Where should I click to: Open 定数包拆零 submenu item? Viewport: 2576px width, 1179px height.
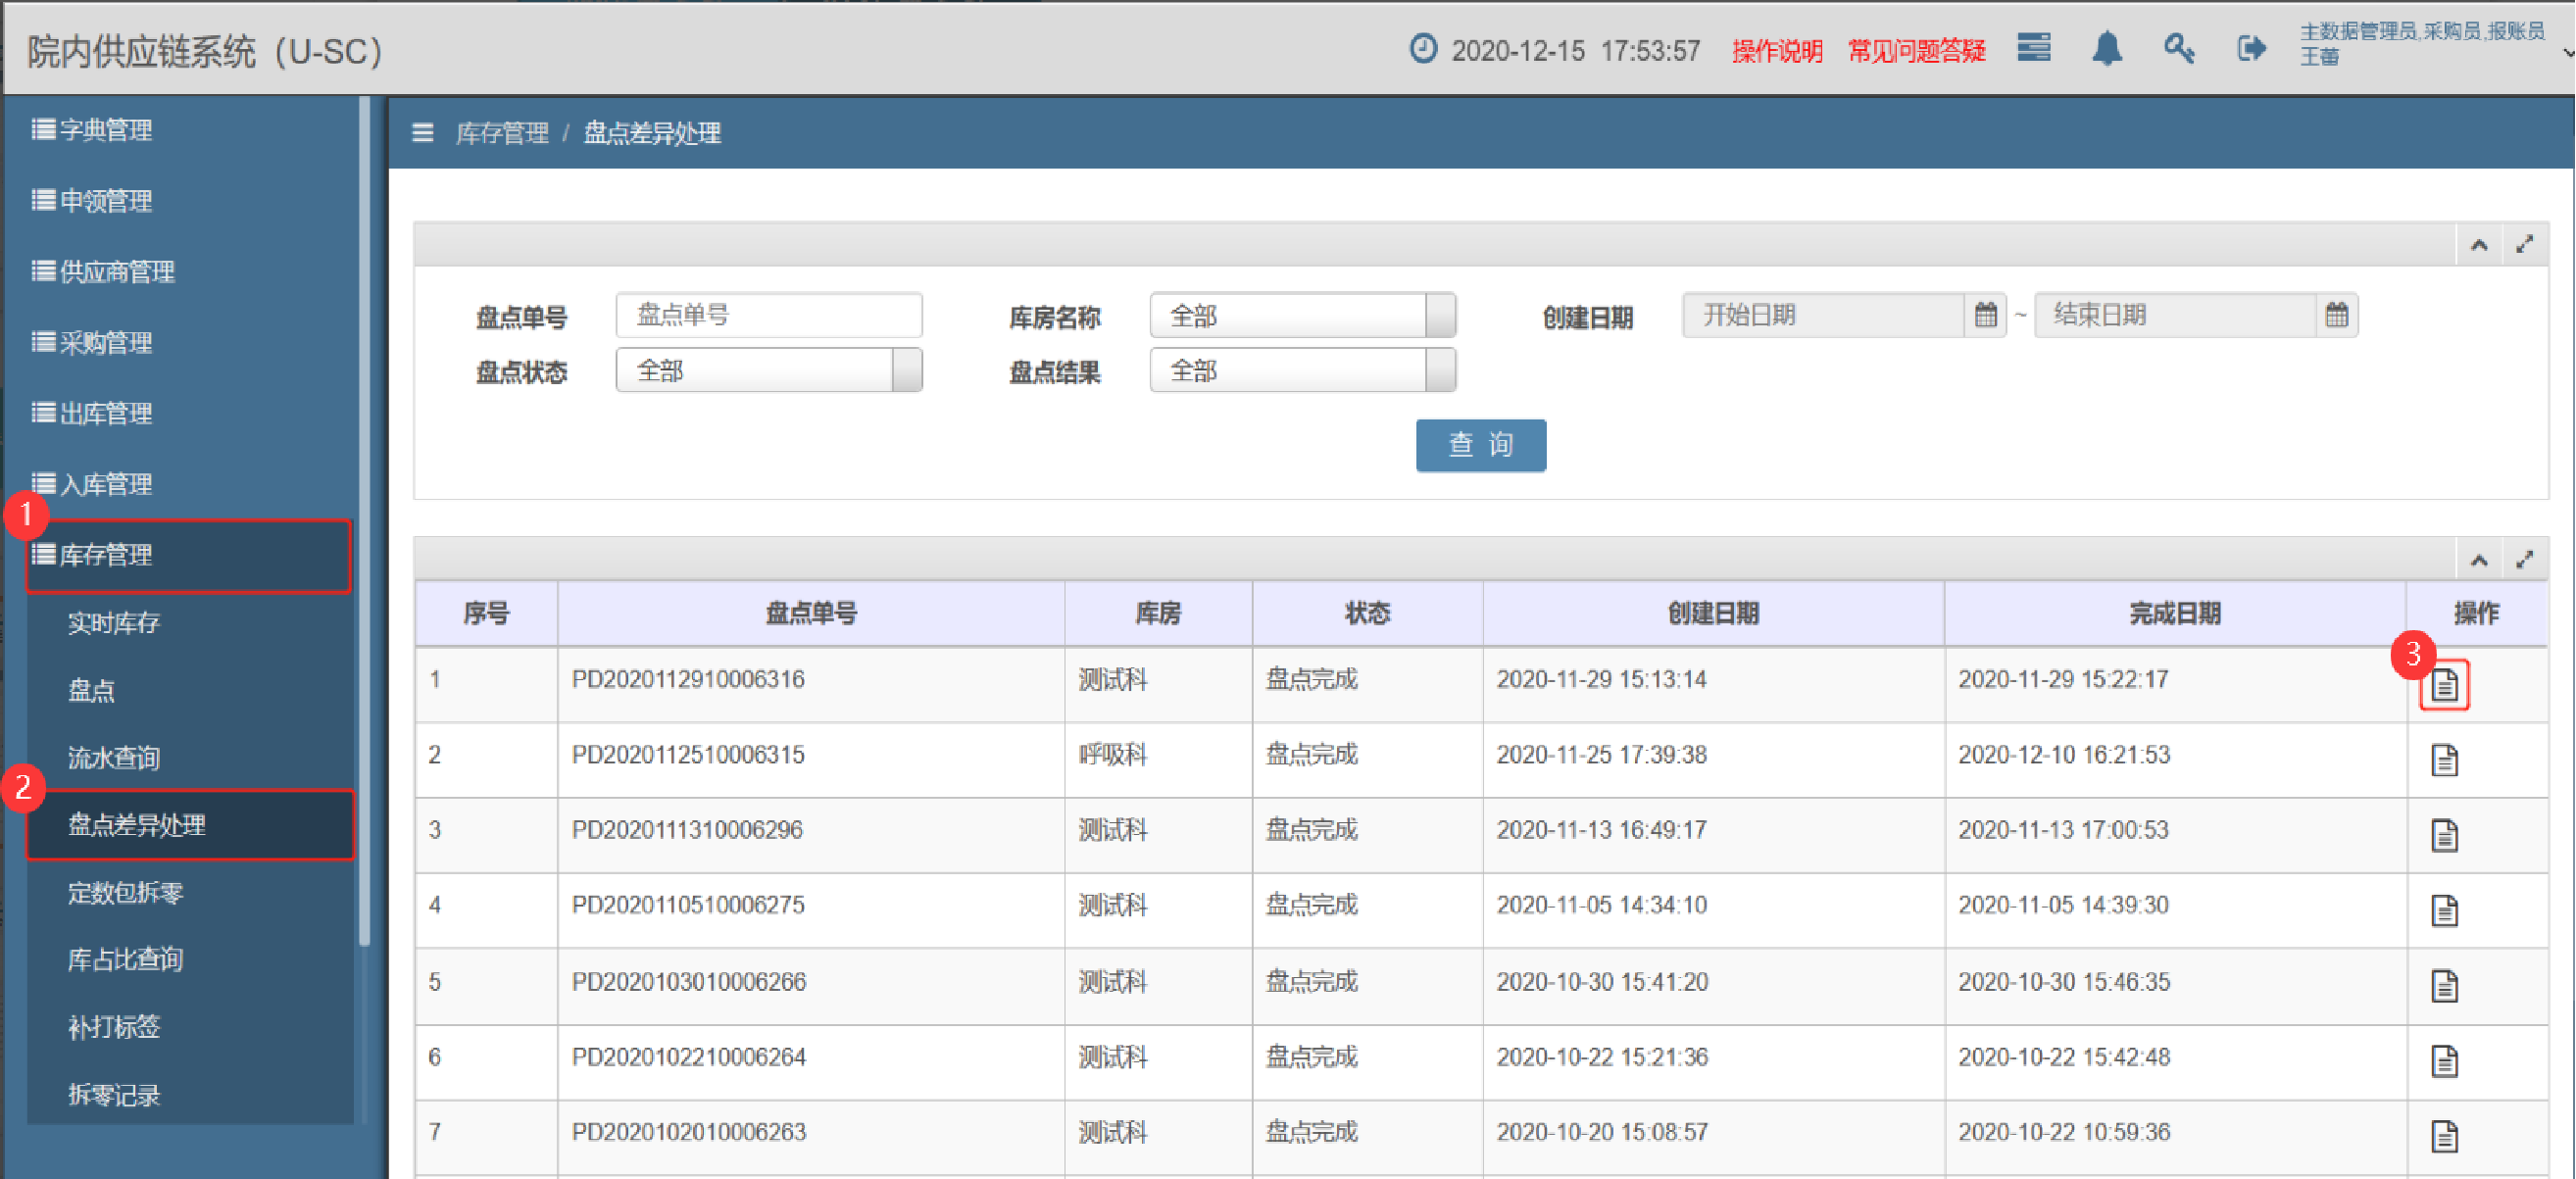126,893
